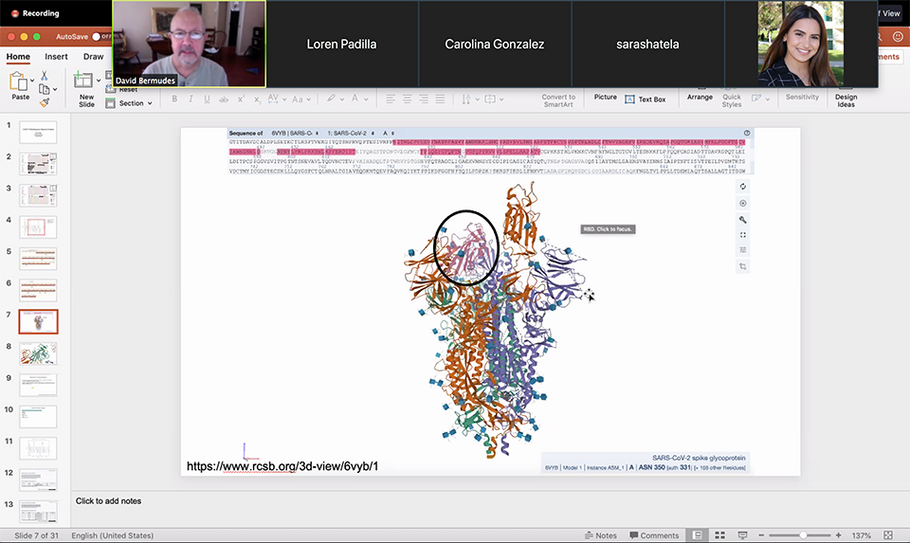The width and height of the screenshot is (910, 543).
Task: Toggle Bold formatting
Action: point(174,99)
